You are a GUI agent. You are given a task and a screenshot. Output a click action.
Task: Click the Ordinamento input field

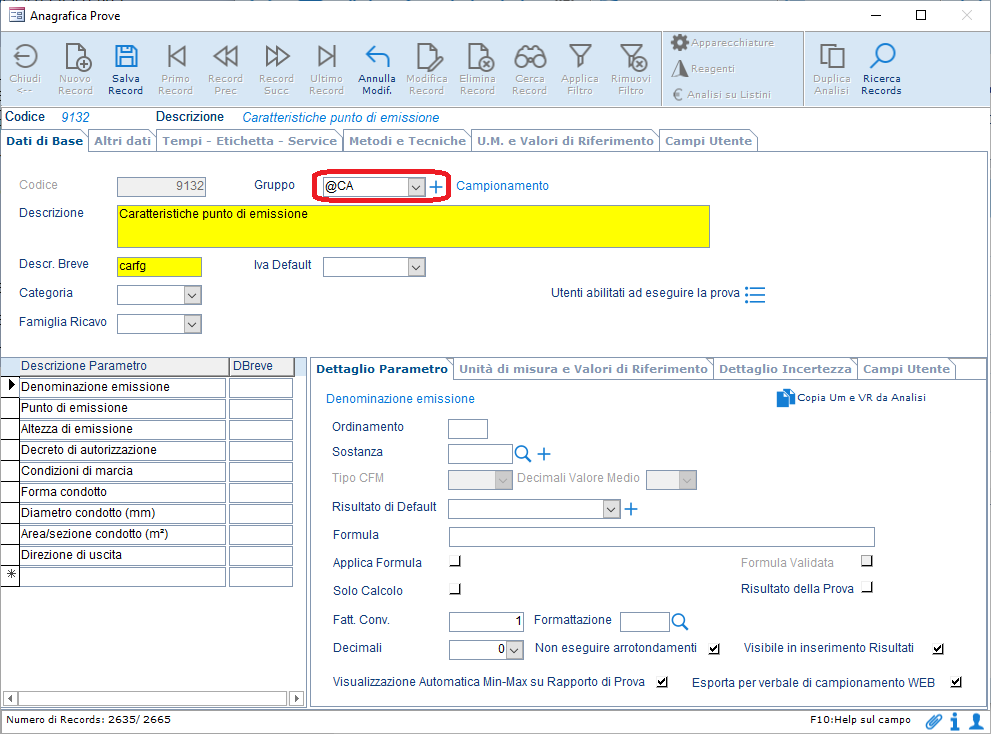click(468, 429)
